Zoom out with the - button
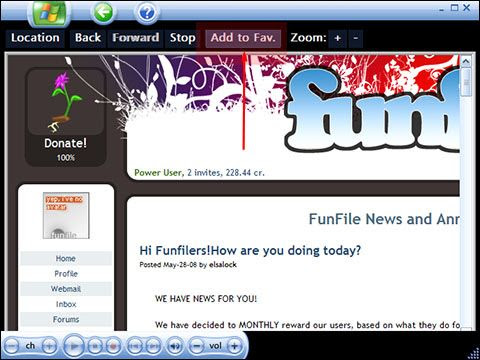The width and height of the screenshot is (480, 360). pyautogui.click(x=356, y=38)
